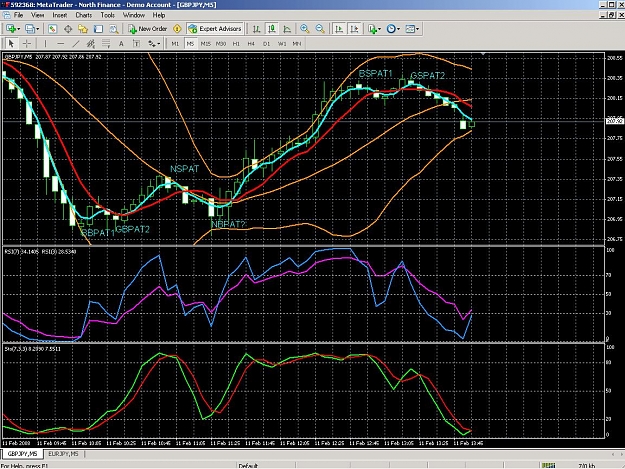Switch timeframe to MN
625x469 pixels.
[x=297, y=43]
